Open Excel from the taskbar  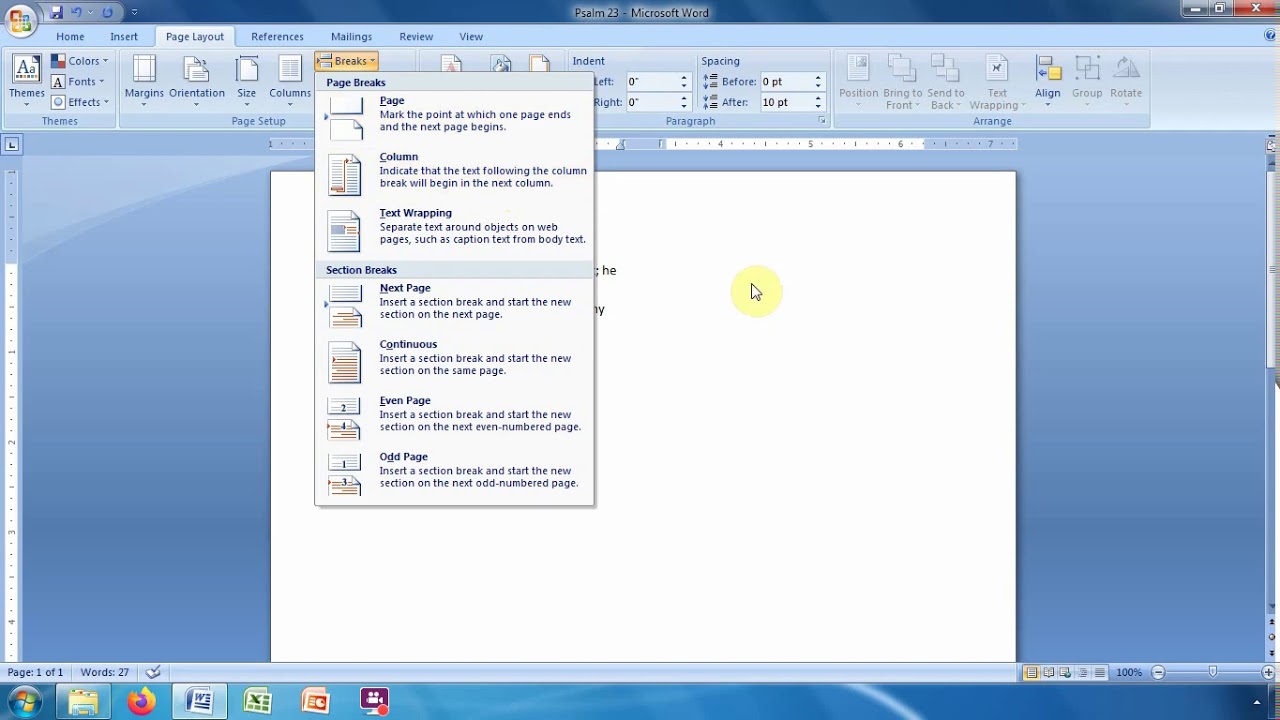(258, 701)
